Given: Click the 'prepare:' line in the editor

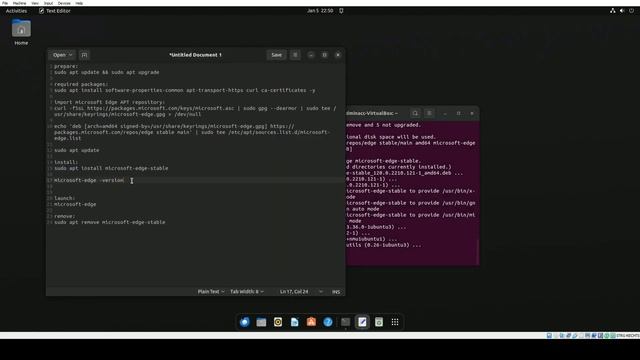Looking at the screenshot, I should [66, 66].
